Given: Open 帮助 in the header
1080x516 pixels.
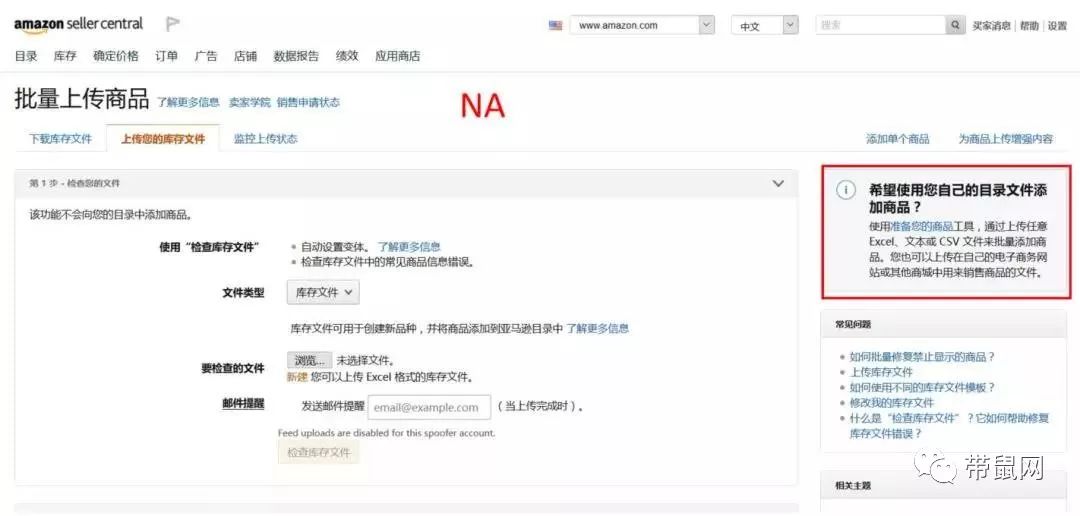Looking at the screenshot, I should pyautogui.click(x=1029, y=25).
